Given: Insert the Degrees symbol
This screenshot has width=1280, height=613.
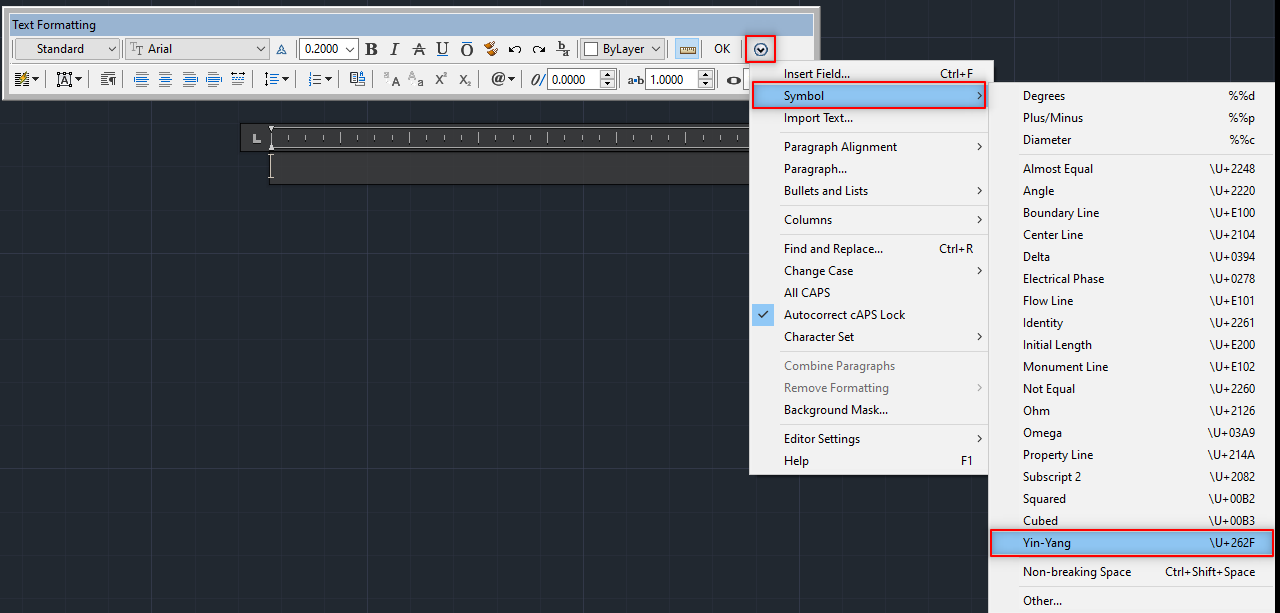Looking at the screenshot, I should pos(1134,96).
